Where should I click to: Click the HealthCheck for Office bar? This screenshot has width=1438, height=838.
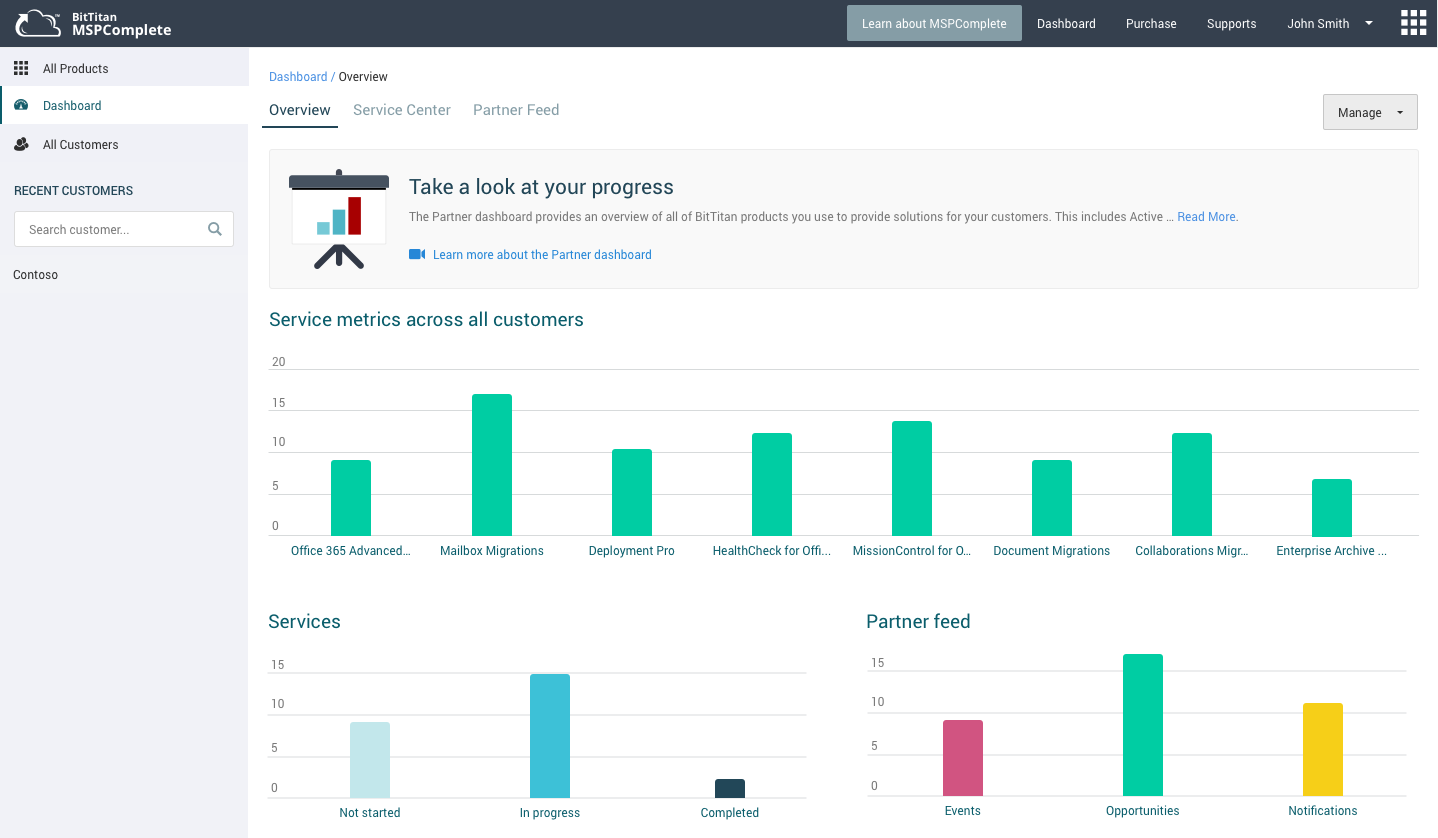pyautogui.click(x=772, y=484)
